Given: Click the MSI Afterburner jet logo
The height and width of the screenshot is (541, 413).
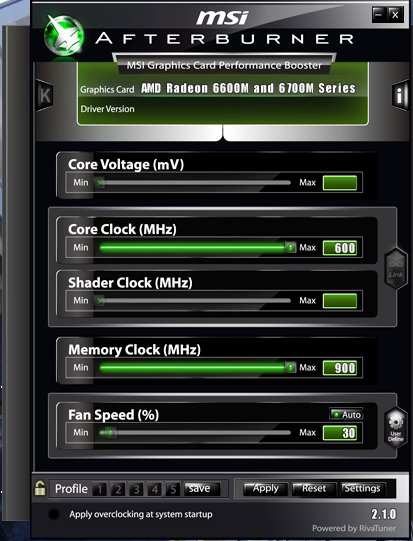Looking at the screenshot, I should point(65,36).
